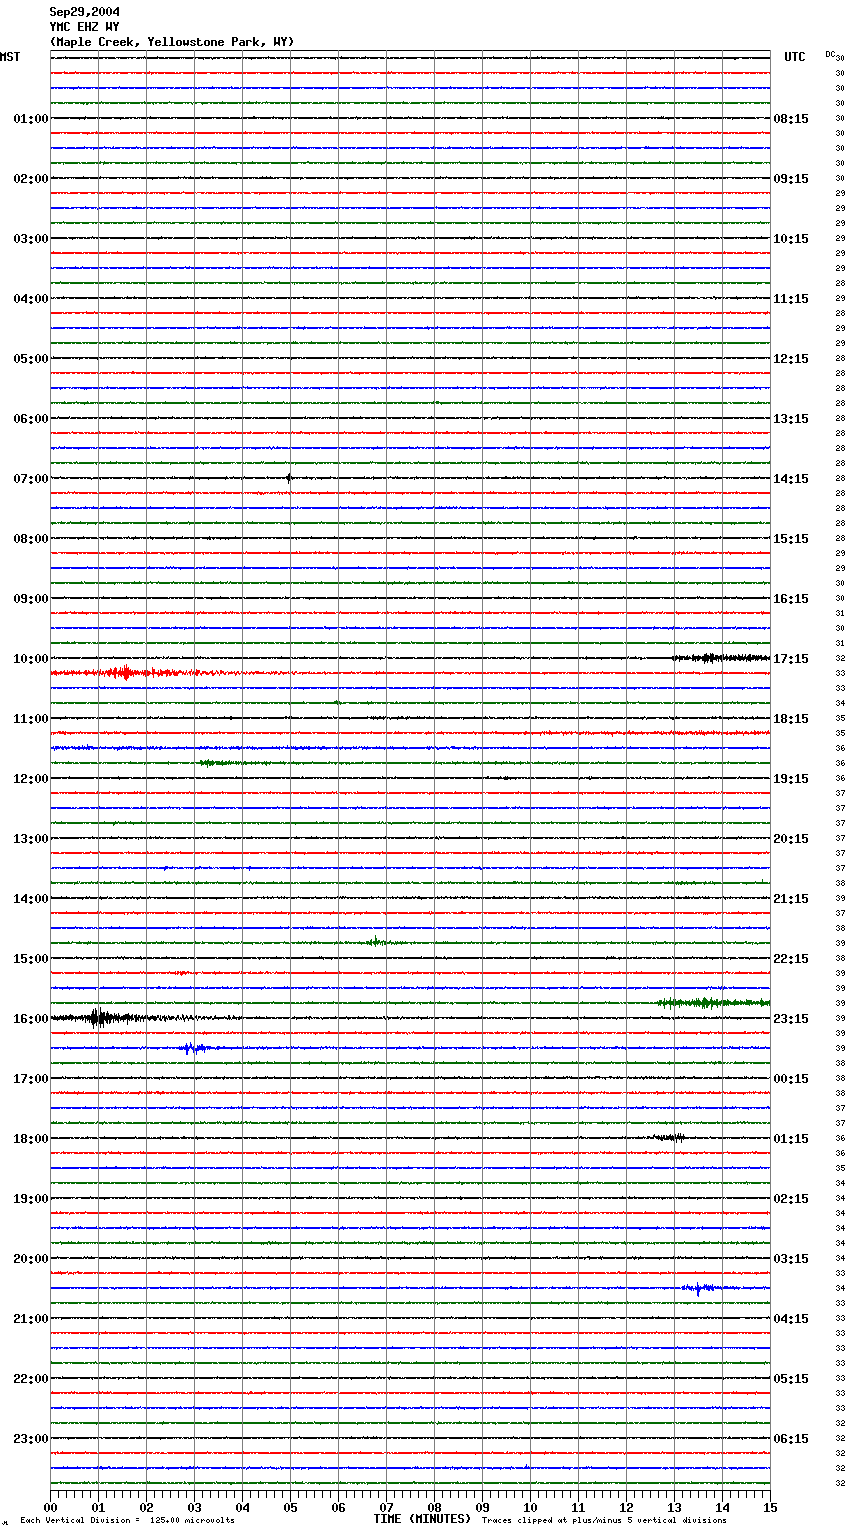Click the blue burst below the 20:00 trace
Viewport: 850px width, 1534px height.
[700, 1288]
